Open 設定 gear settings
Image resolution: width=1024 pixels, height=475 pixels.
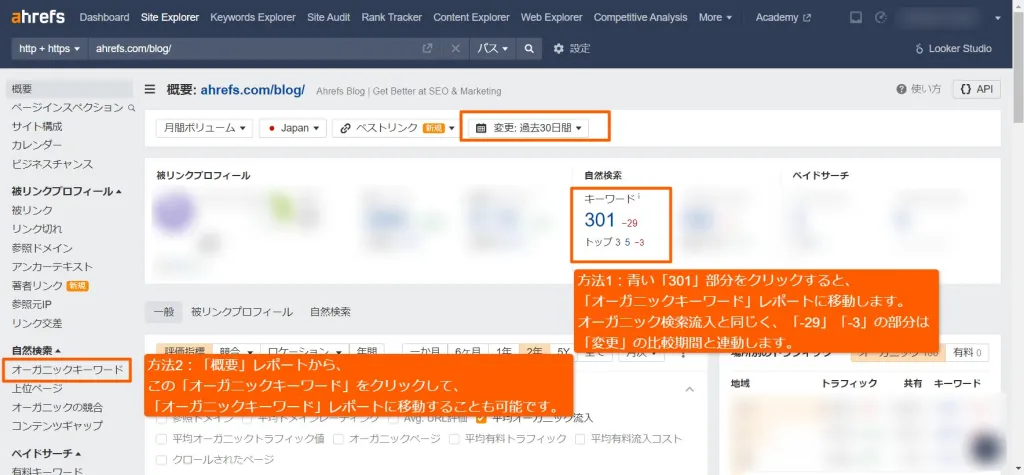coord(571,48)
